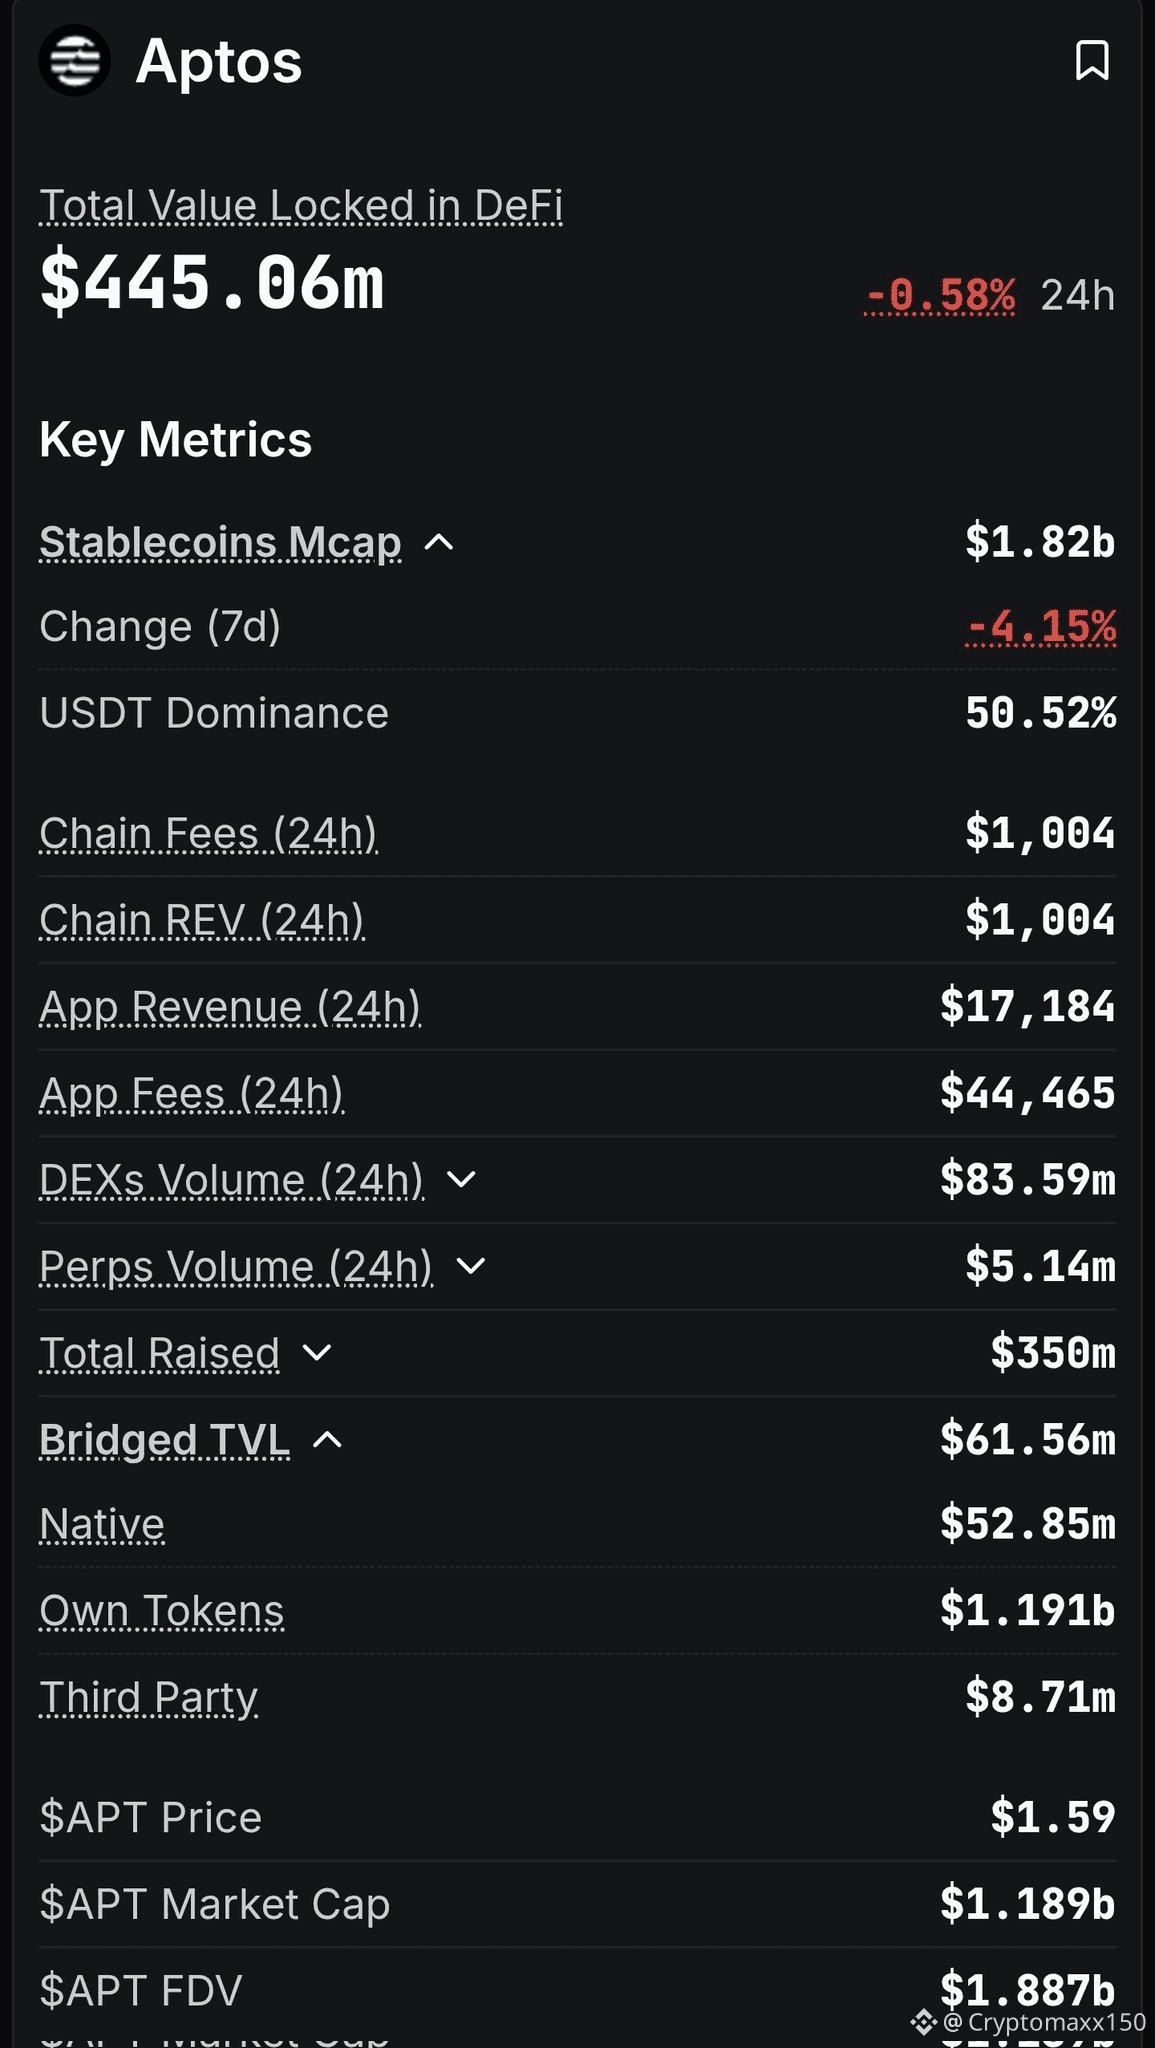This screenshot has height=2048, width=1155.
Task: Click the Own Tokens label
Action: click(x=161, y=1611)
